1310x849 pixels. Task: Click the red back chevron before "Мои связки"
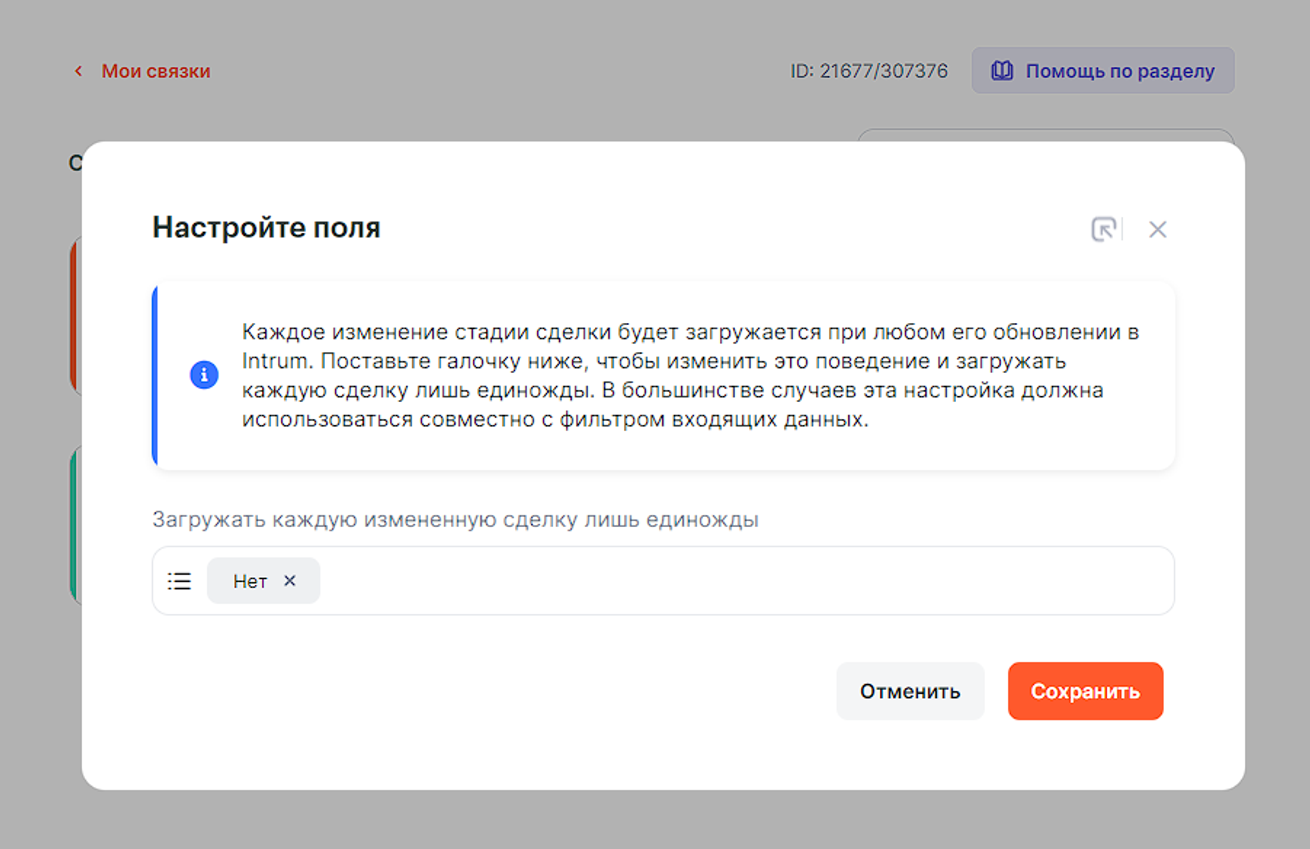point(78,71)
